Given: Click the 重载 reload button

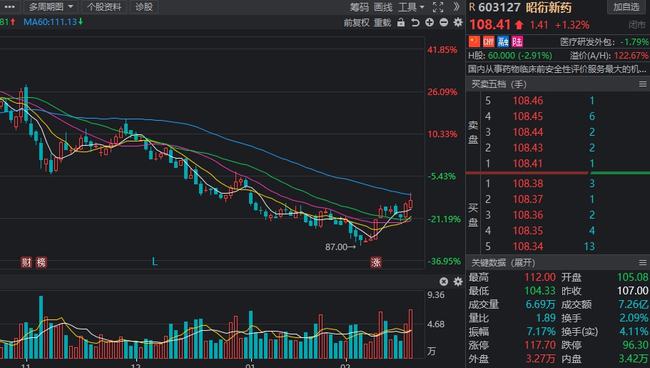Looking at the screenshot, I should (x=382, y=22).
